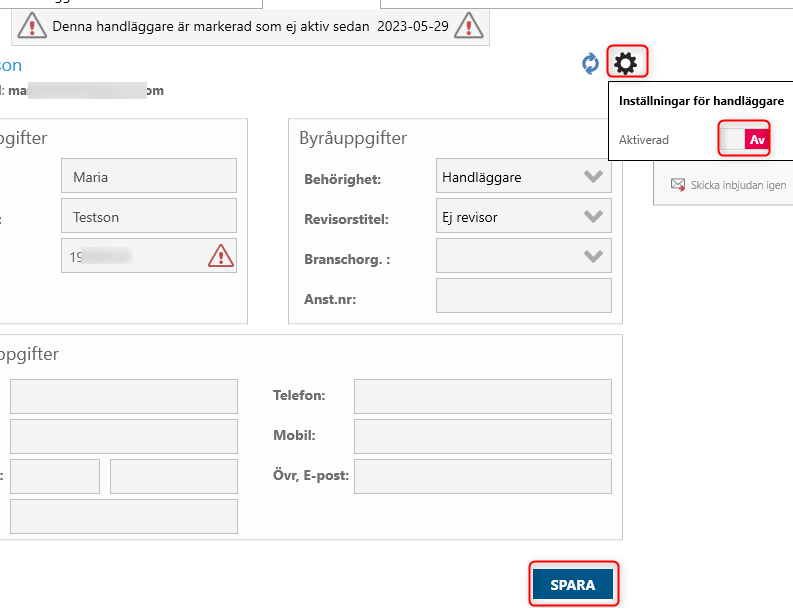The image size is (793, 608).
Task: Click the Behörighet: label
Action: [342, 180]
